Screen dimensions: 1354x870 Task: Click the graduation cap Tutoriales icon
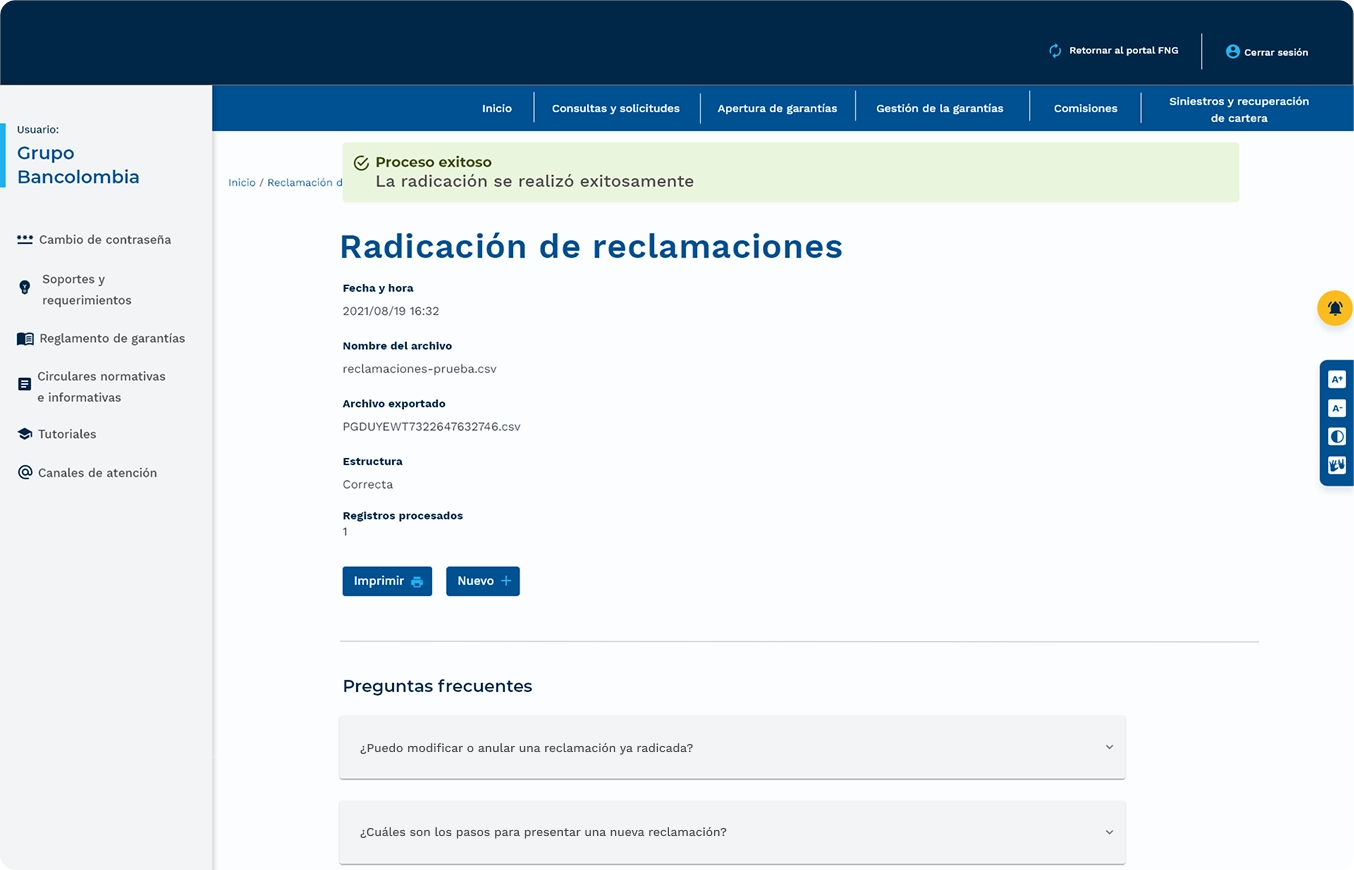25,434
